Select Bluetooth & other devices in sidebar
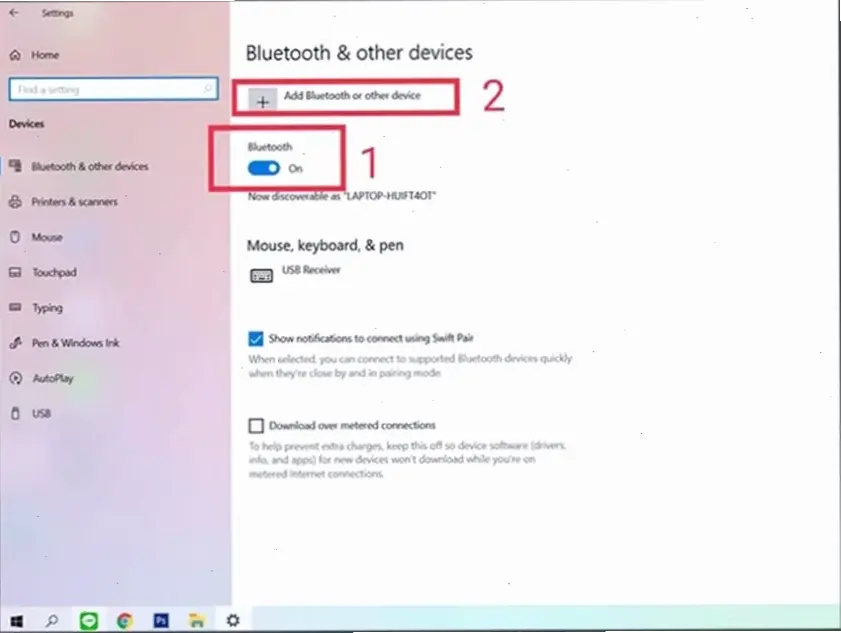This screenshot has height=633, width=841. 89,166
